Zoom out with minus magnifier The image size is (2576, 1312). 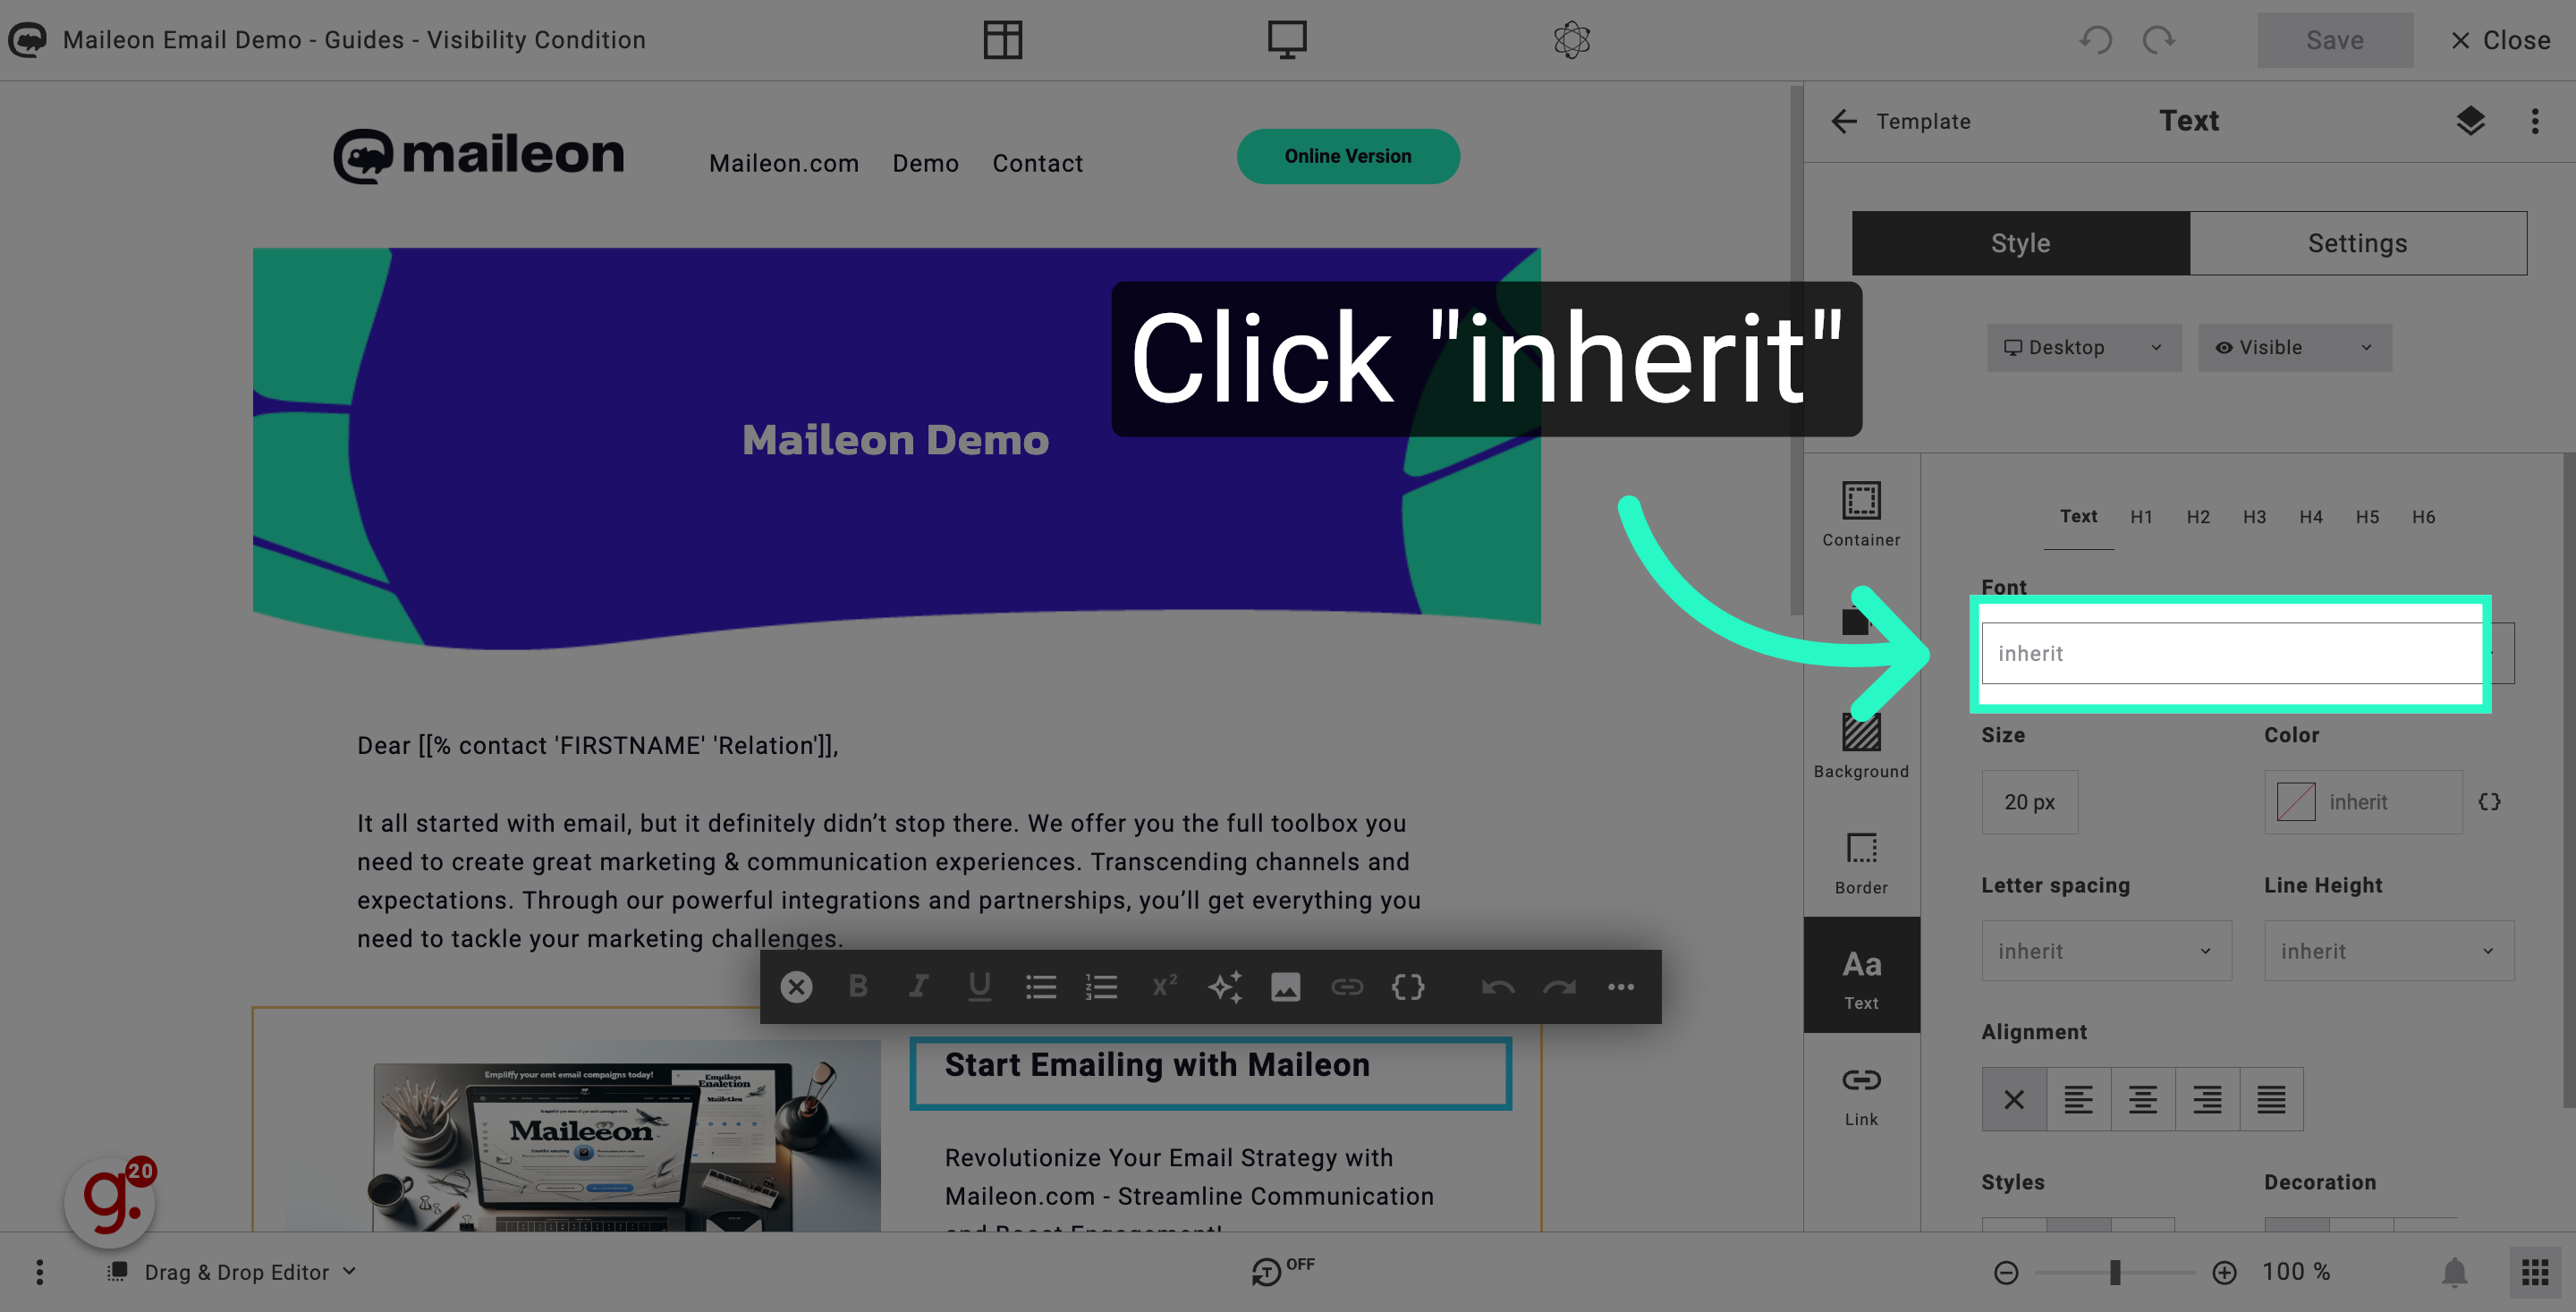click(x=2006, y=1272)
